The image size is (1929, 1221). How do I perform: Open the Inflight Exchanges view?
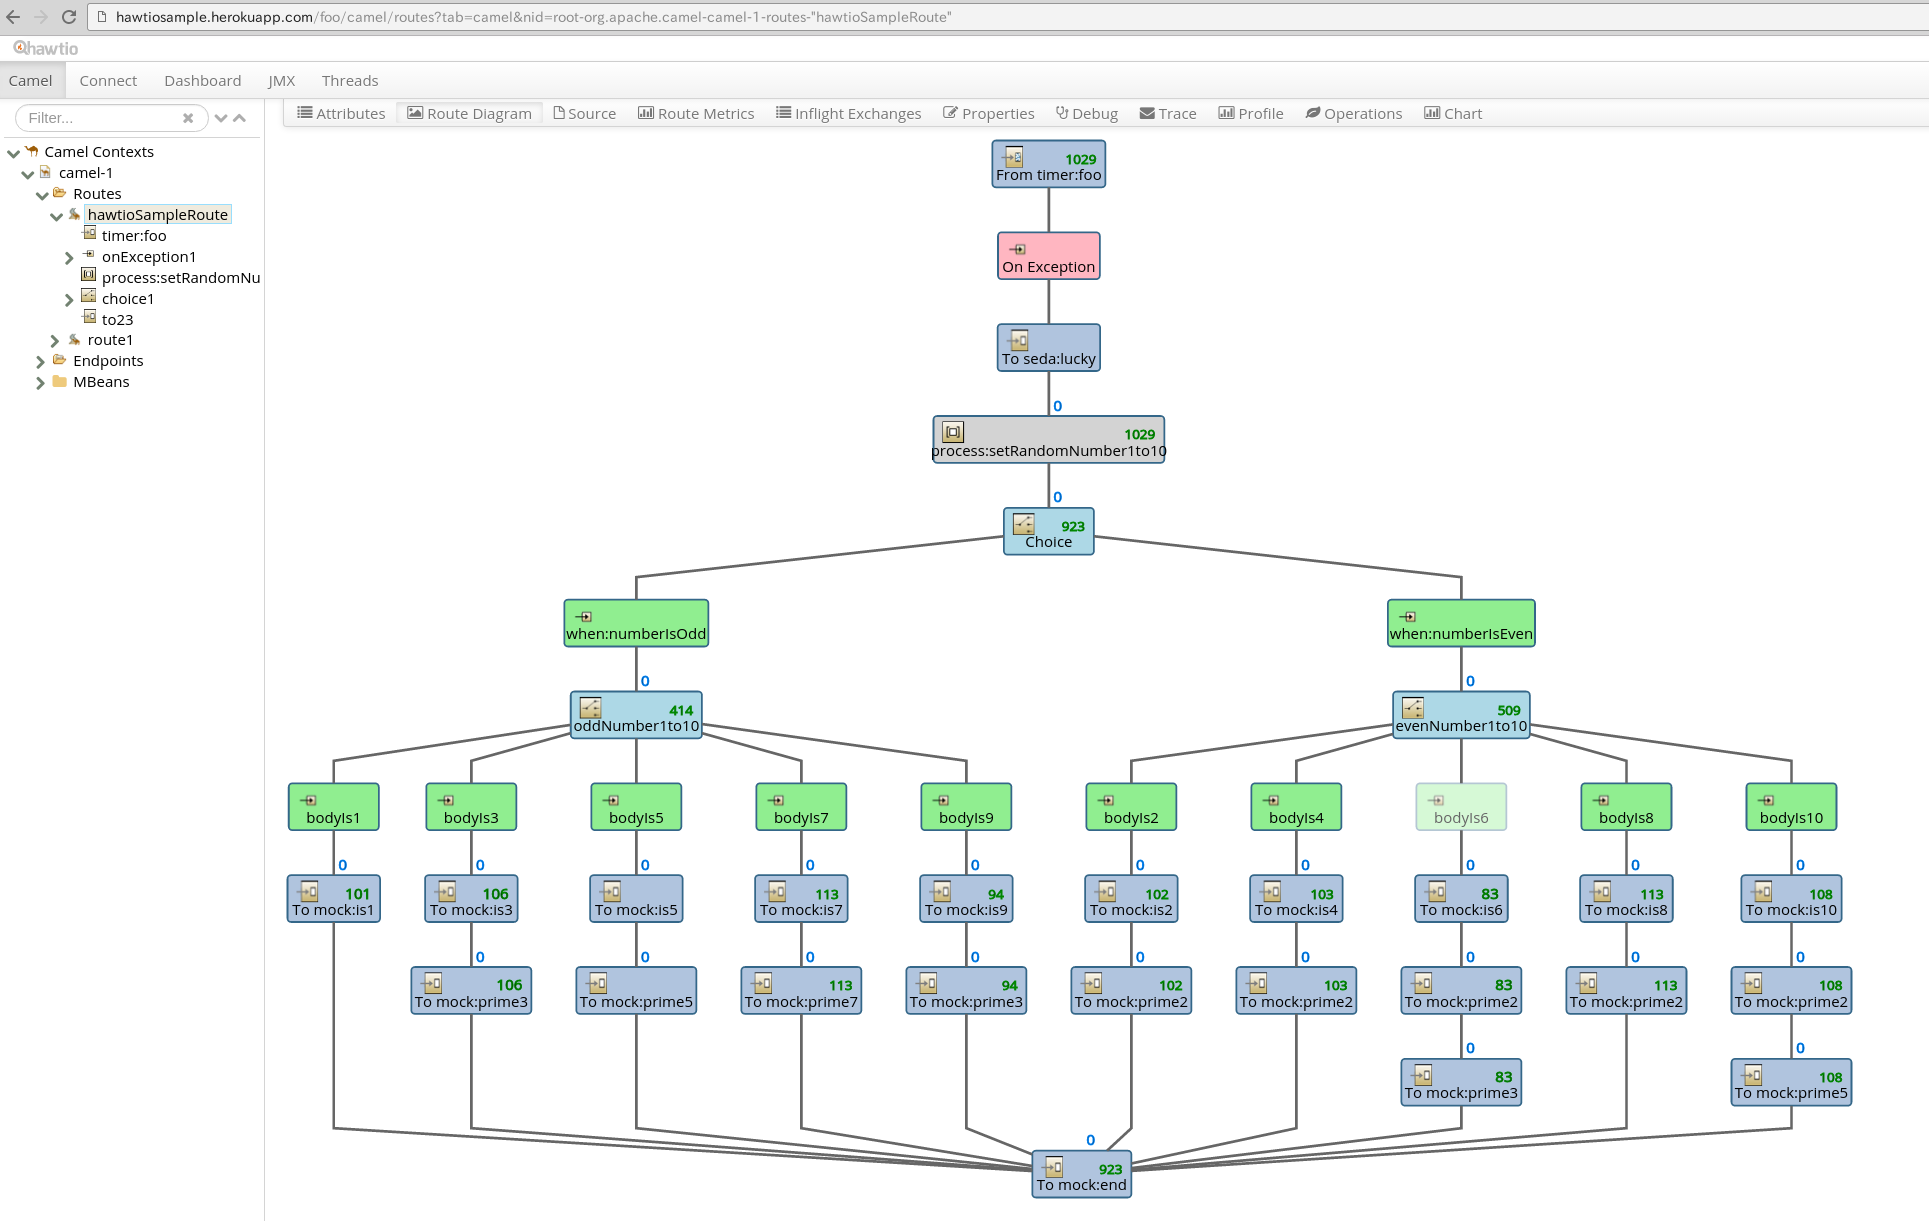(x=848, y=113)
